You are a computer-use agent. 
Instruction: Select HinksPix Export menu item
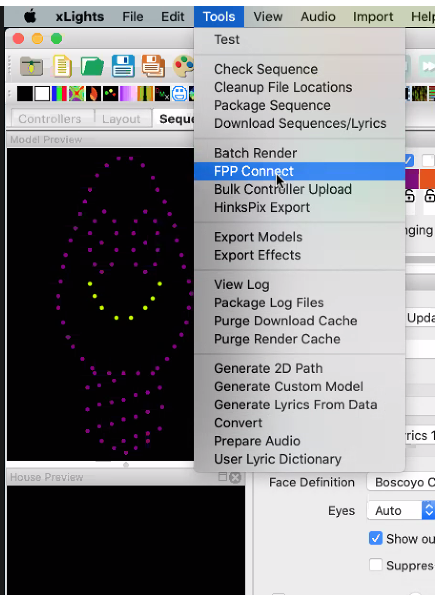[x=299, y=208]
